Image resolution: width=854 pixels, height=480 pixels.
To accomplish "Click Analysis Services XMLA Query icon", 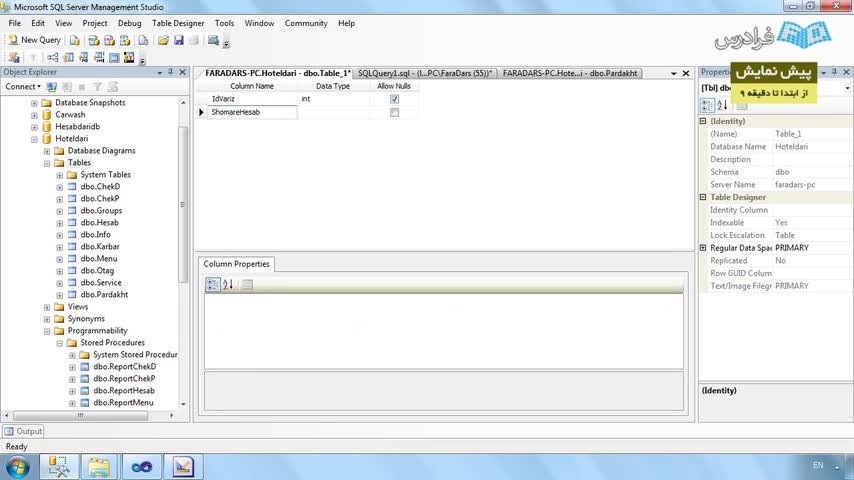I will point(125,40).
